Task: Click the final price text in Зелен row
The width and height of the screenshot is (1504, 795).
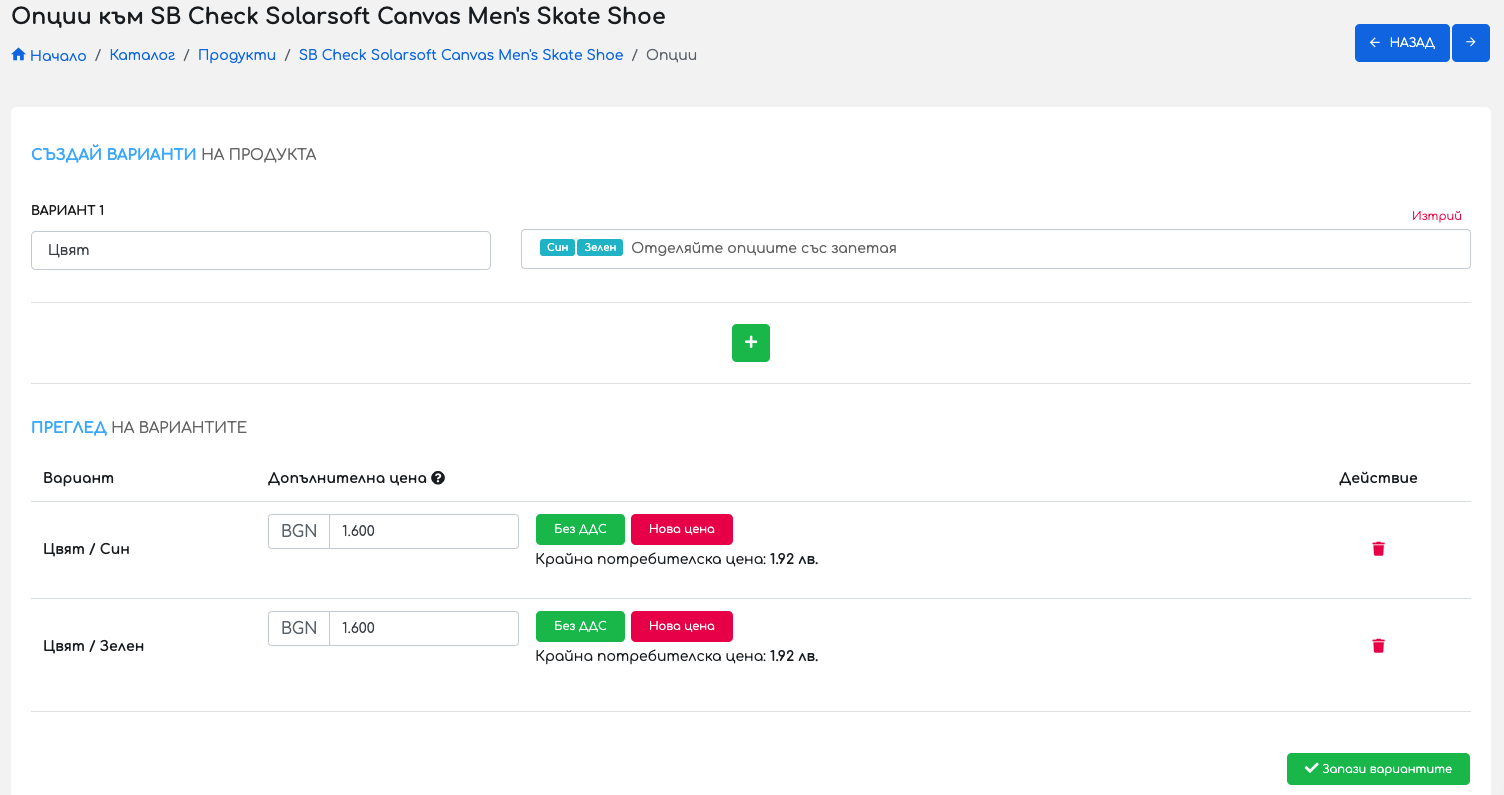Action: point(677,656)
